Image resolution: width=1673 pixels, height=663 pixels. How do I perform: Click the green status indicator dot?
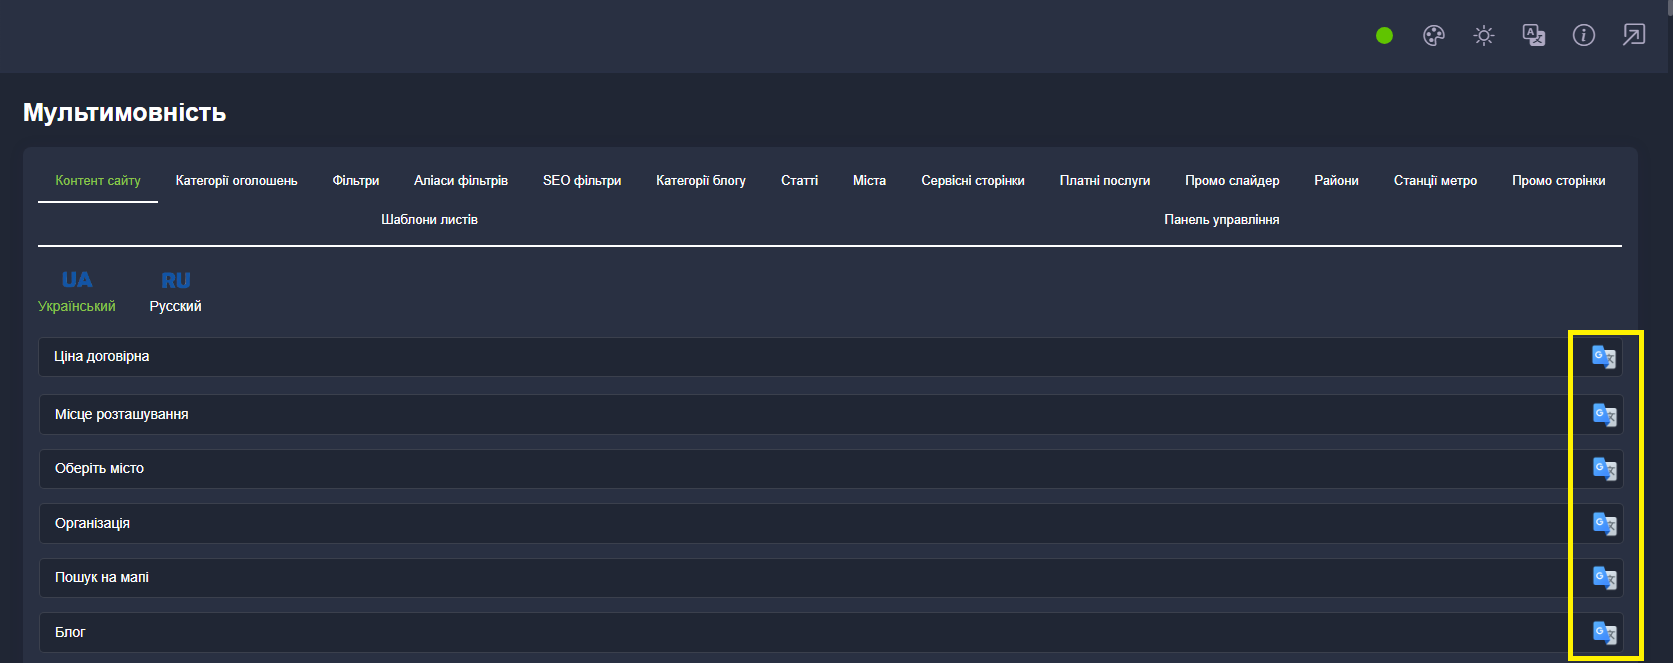1384,36
